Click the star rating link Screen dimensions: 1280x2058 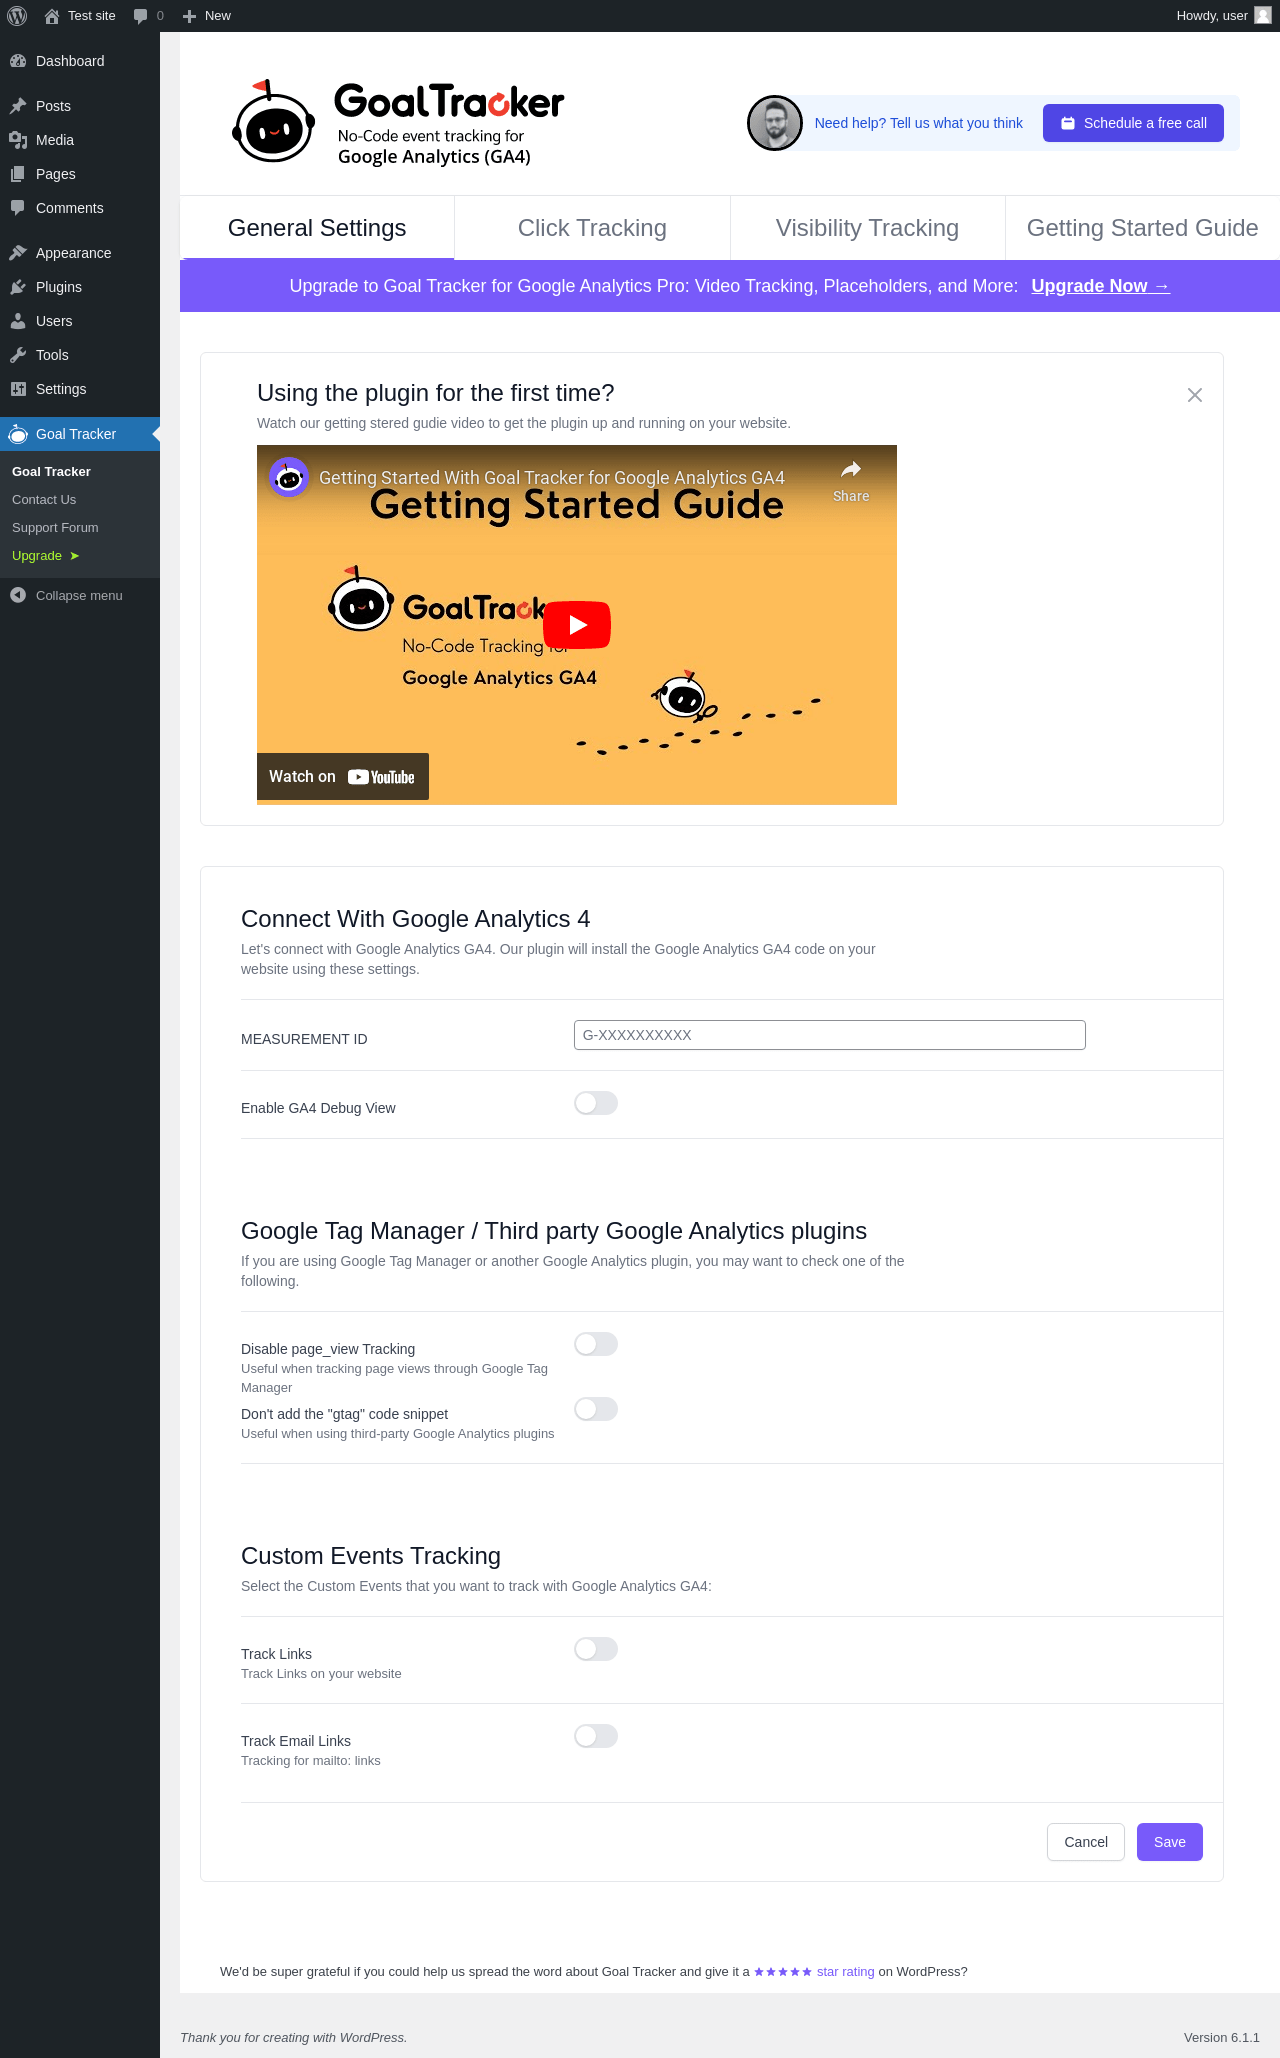pos(814,1972)
